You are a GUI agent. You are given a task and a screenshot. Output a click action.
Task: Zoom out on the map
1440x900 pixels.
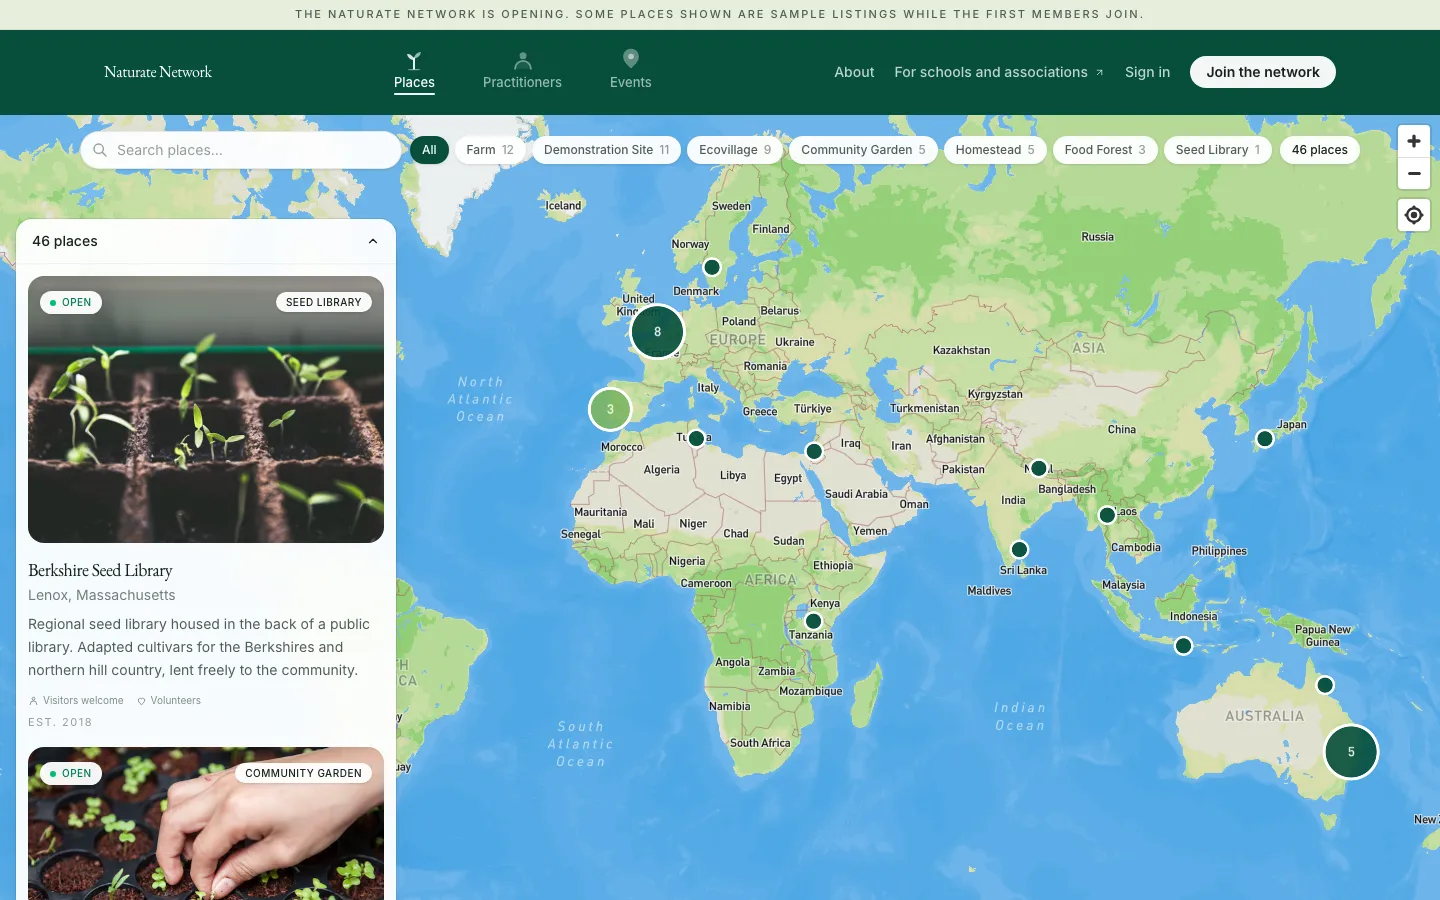(x=1414, y=173)
